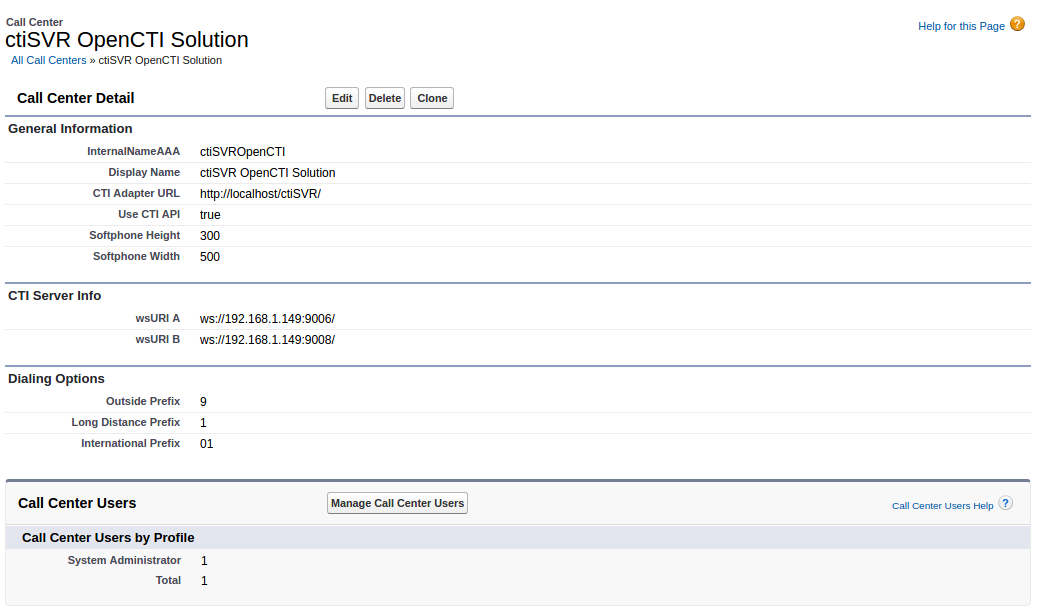Select the Dialing Options section header
The width and height of the screenshot is (1037, 613).
point(56,379)
